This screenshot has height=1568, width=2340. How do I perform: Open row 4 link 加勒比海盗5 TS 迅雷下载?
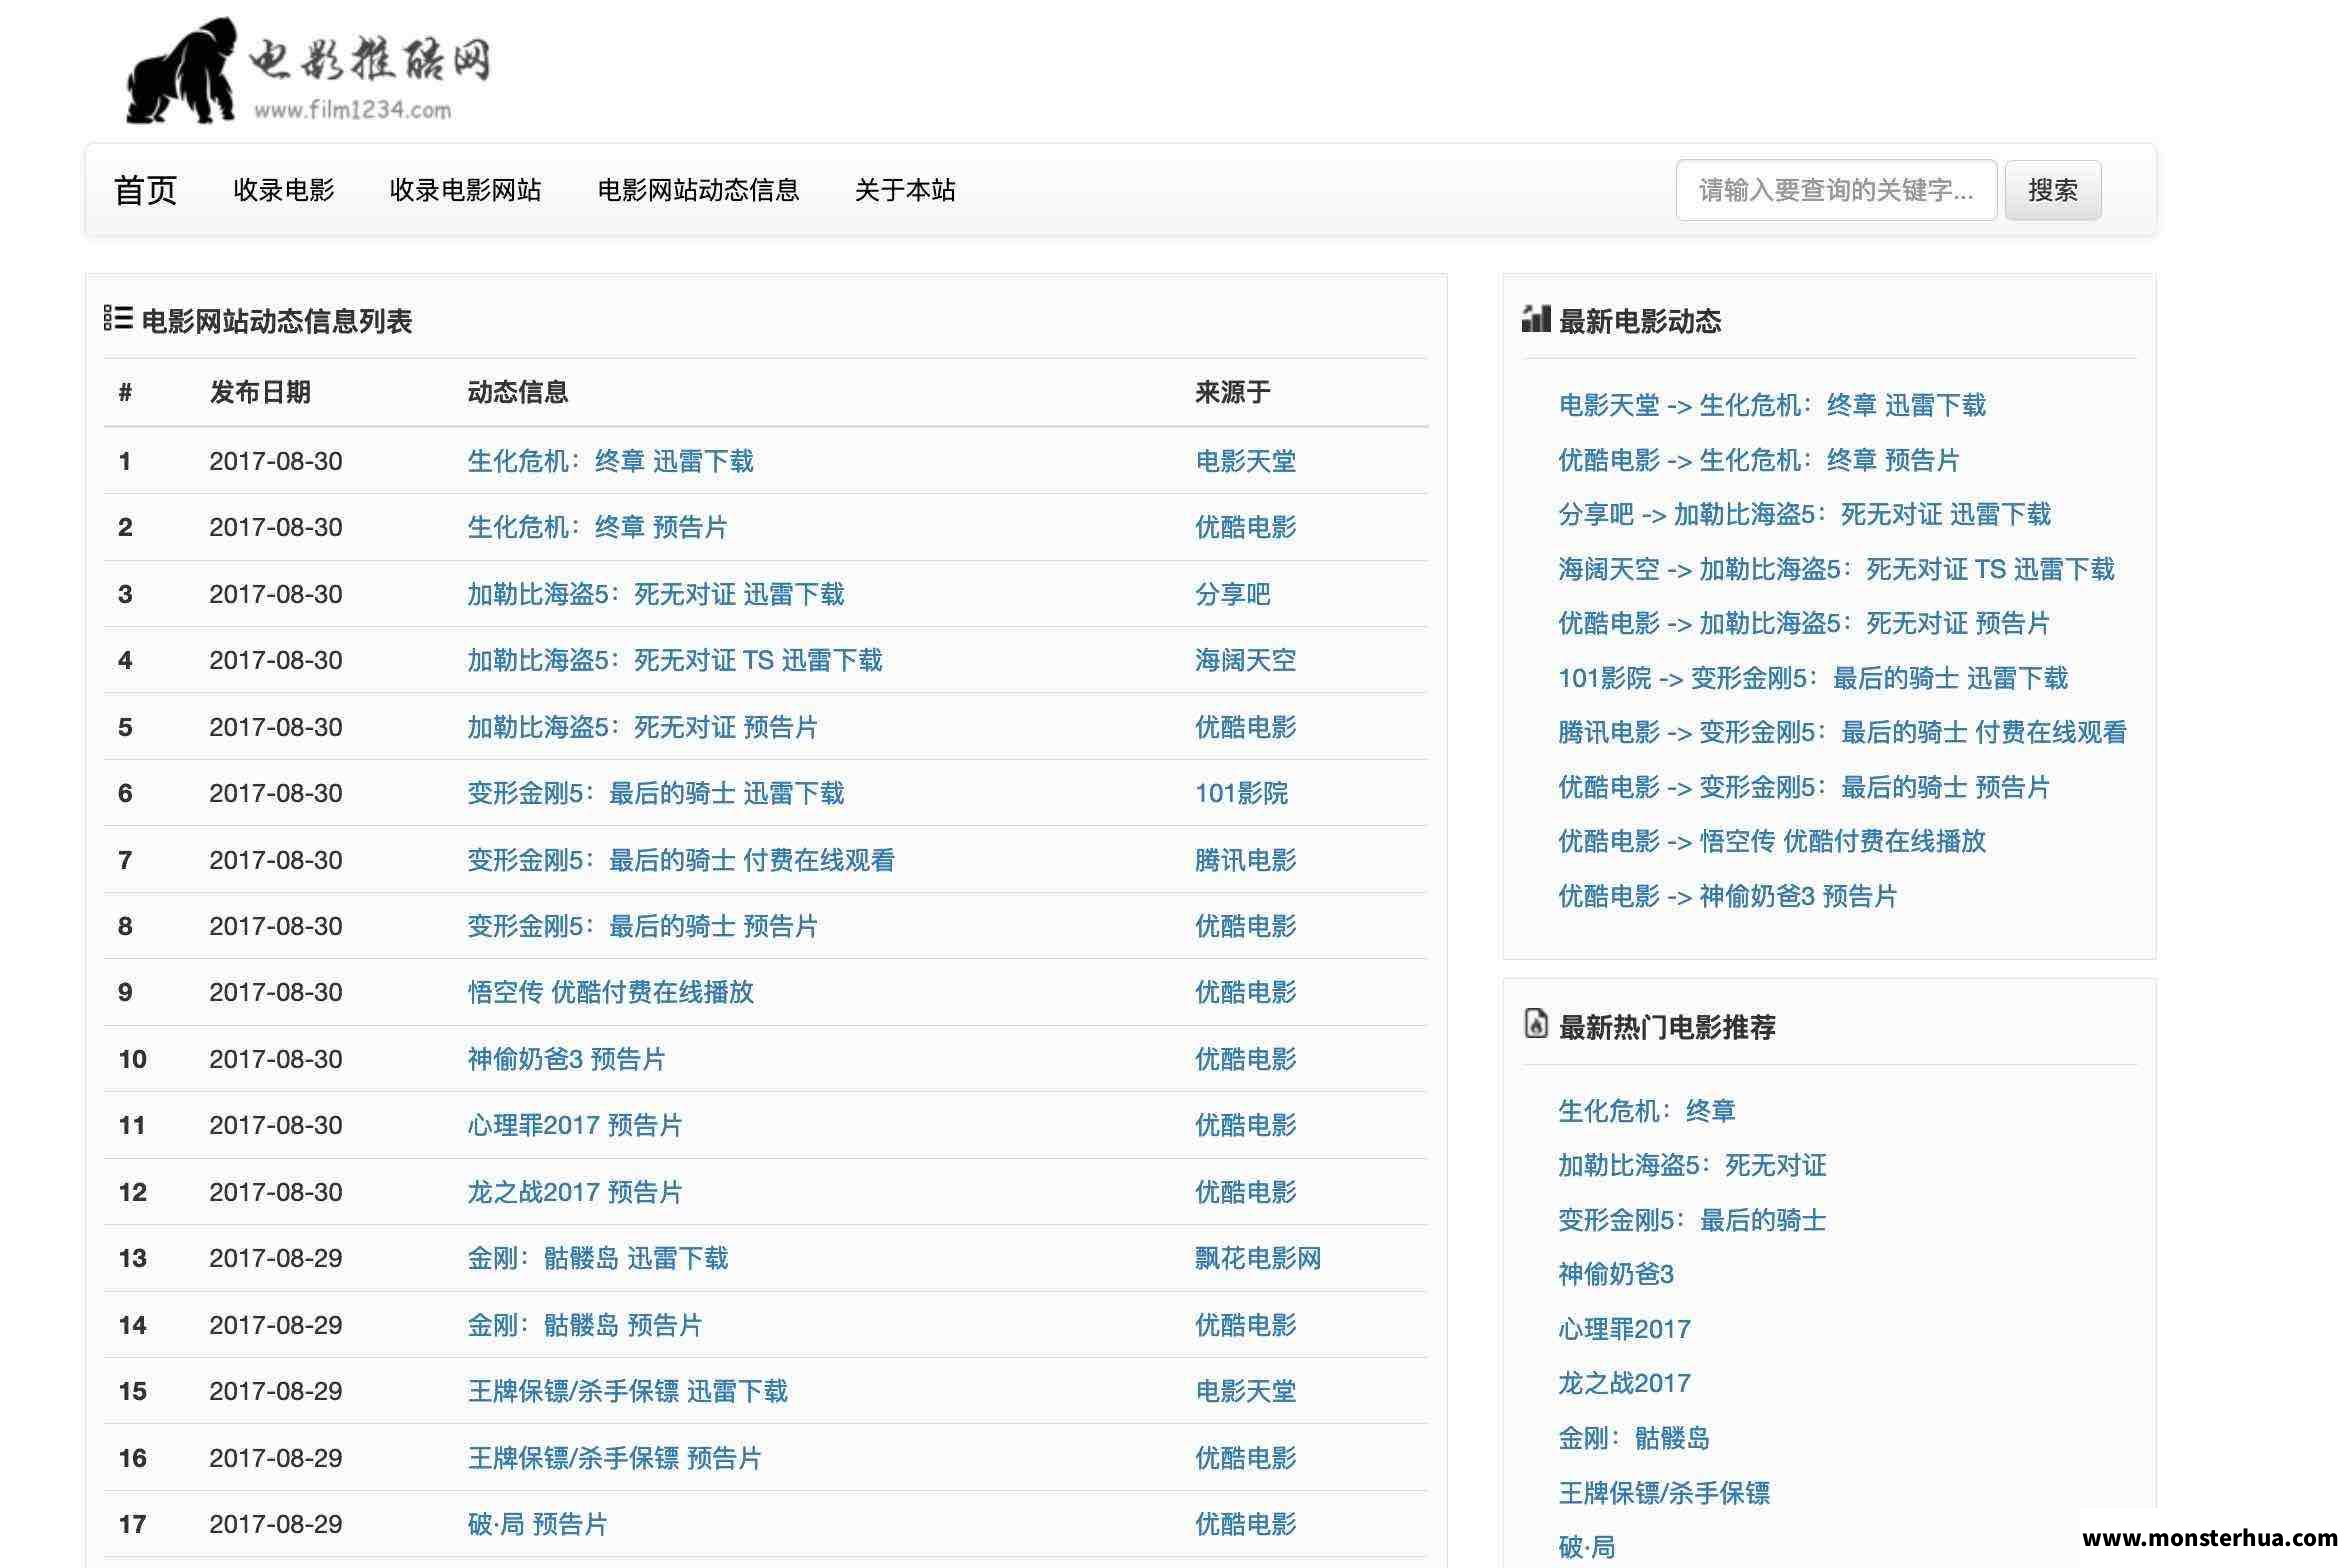point(675,660)
